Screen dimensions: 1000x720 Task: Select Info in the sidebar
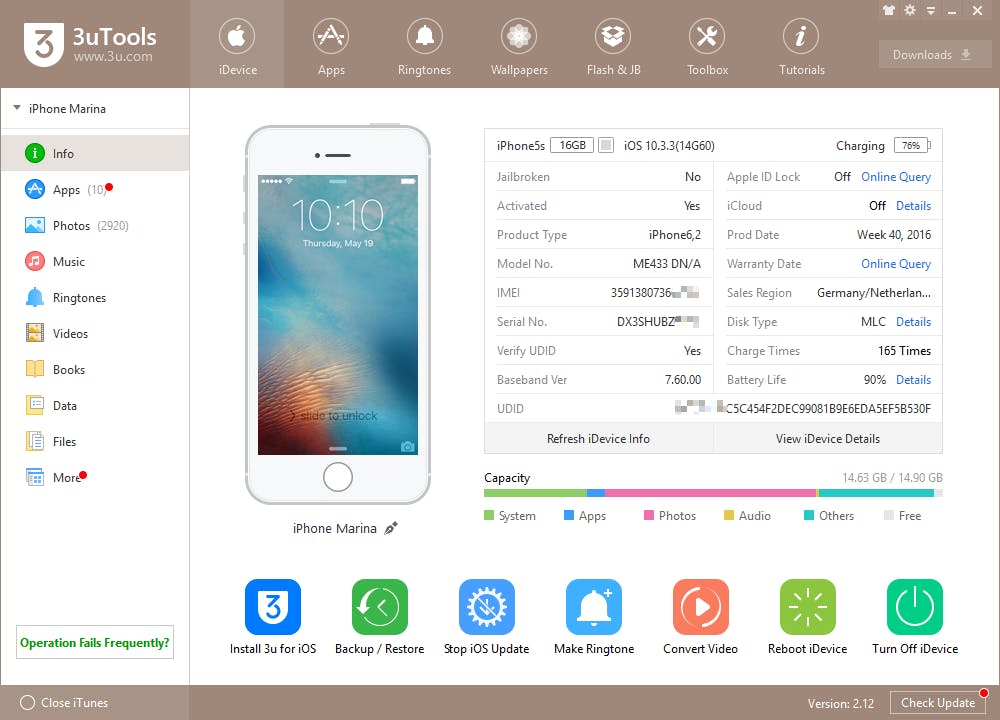[95, 153]
